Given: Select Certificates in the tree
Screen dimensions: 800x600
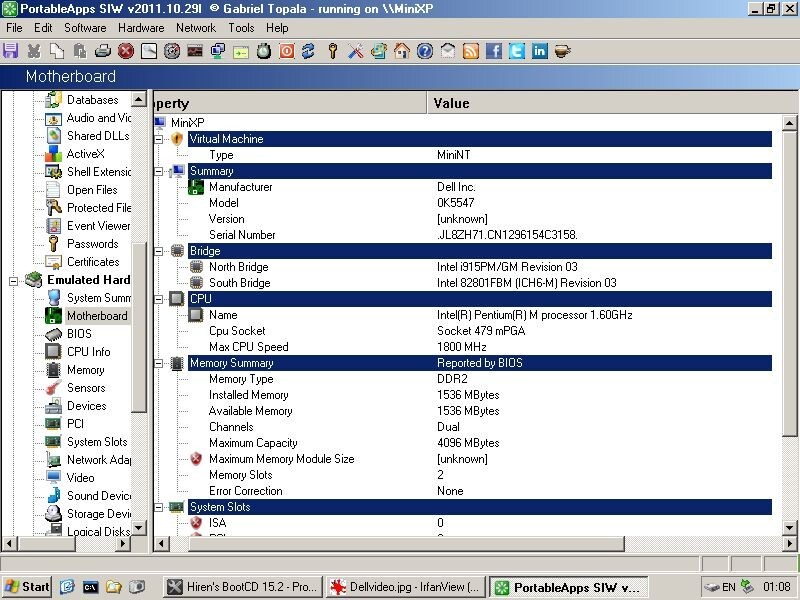Looking at the screenshot, I should click(x=93, y=262).
